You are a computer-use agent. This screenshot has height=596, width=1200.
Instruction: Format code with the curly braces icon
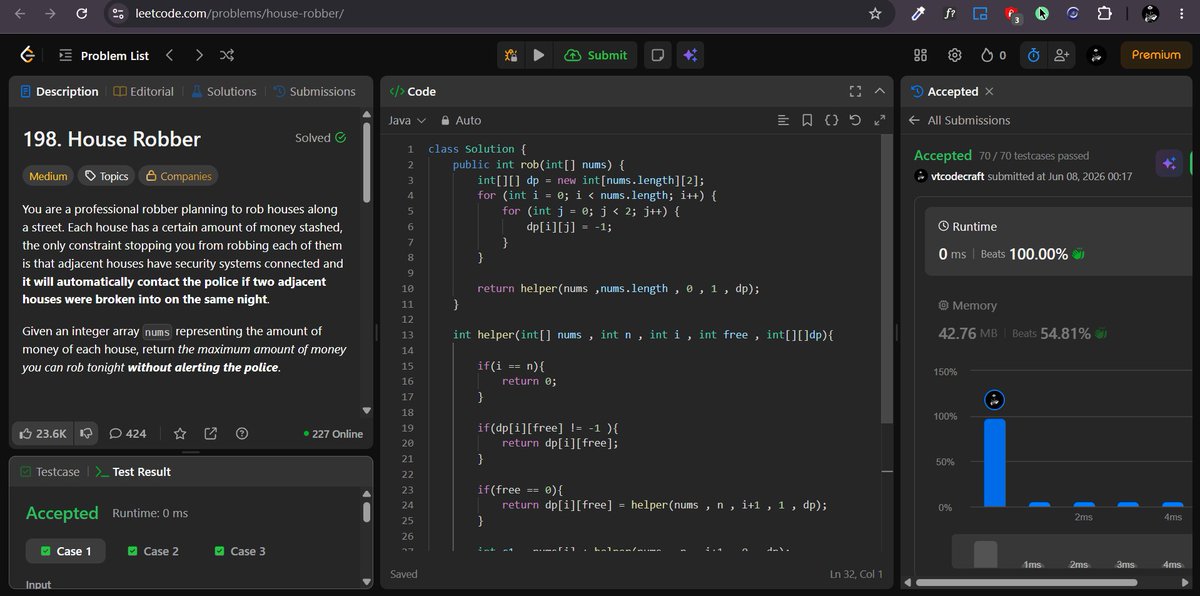coord(831,120)
